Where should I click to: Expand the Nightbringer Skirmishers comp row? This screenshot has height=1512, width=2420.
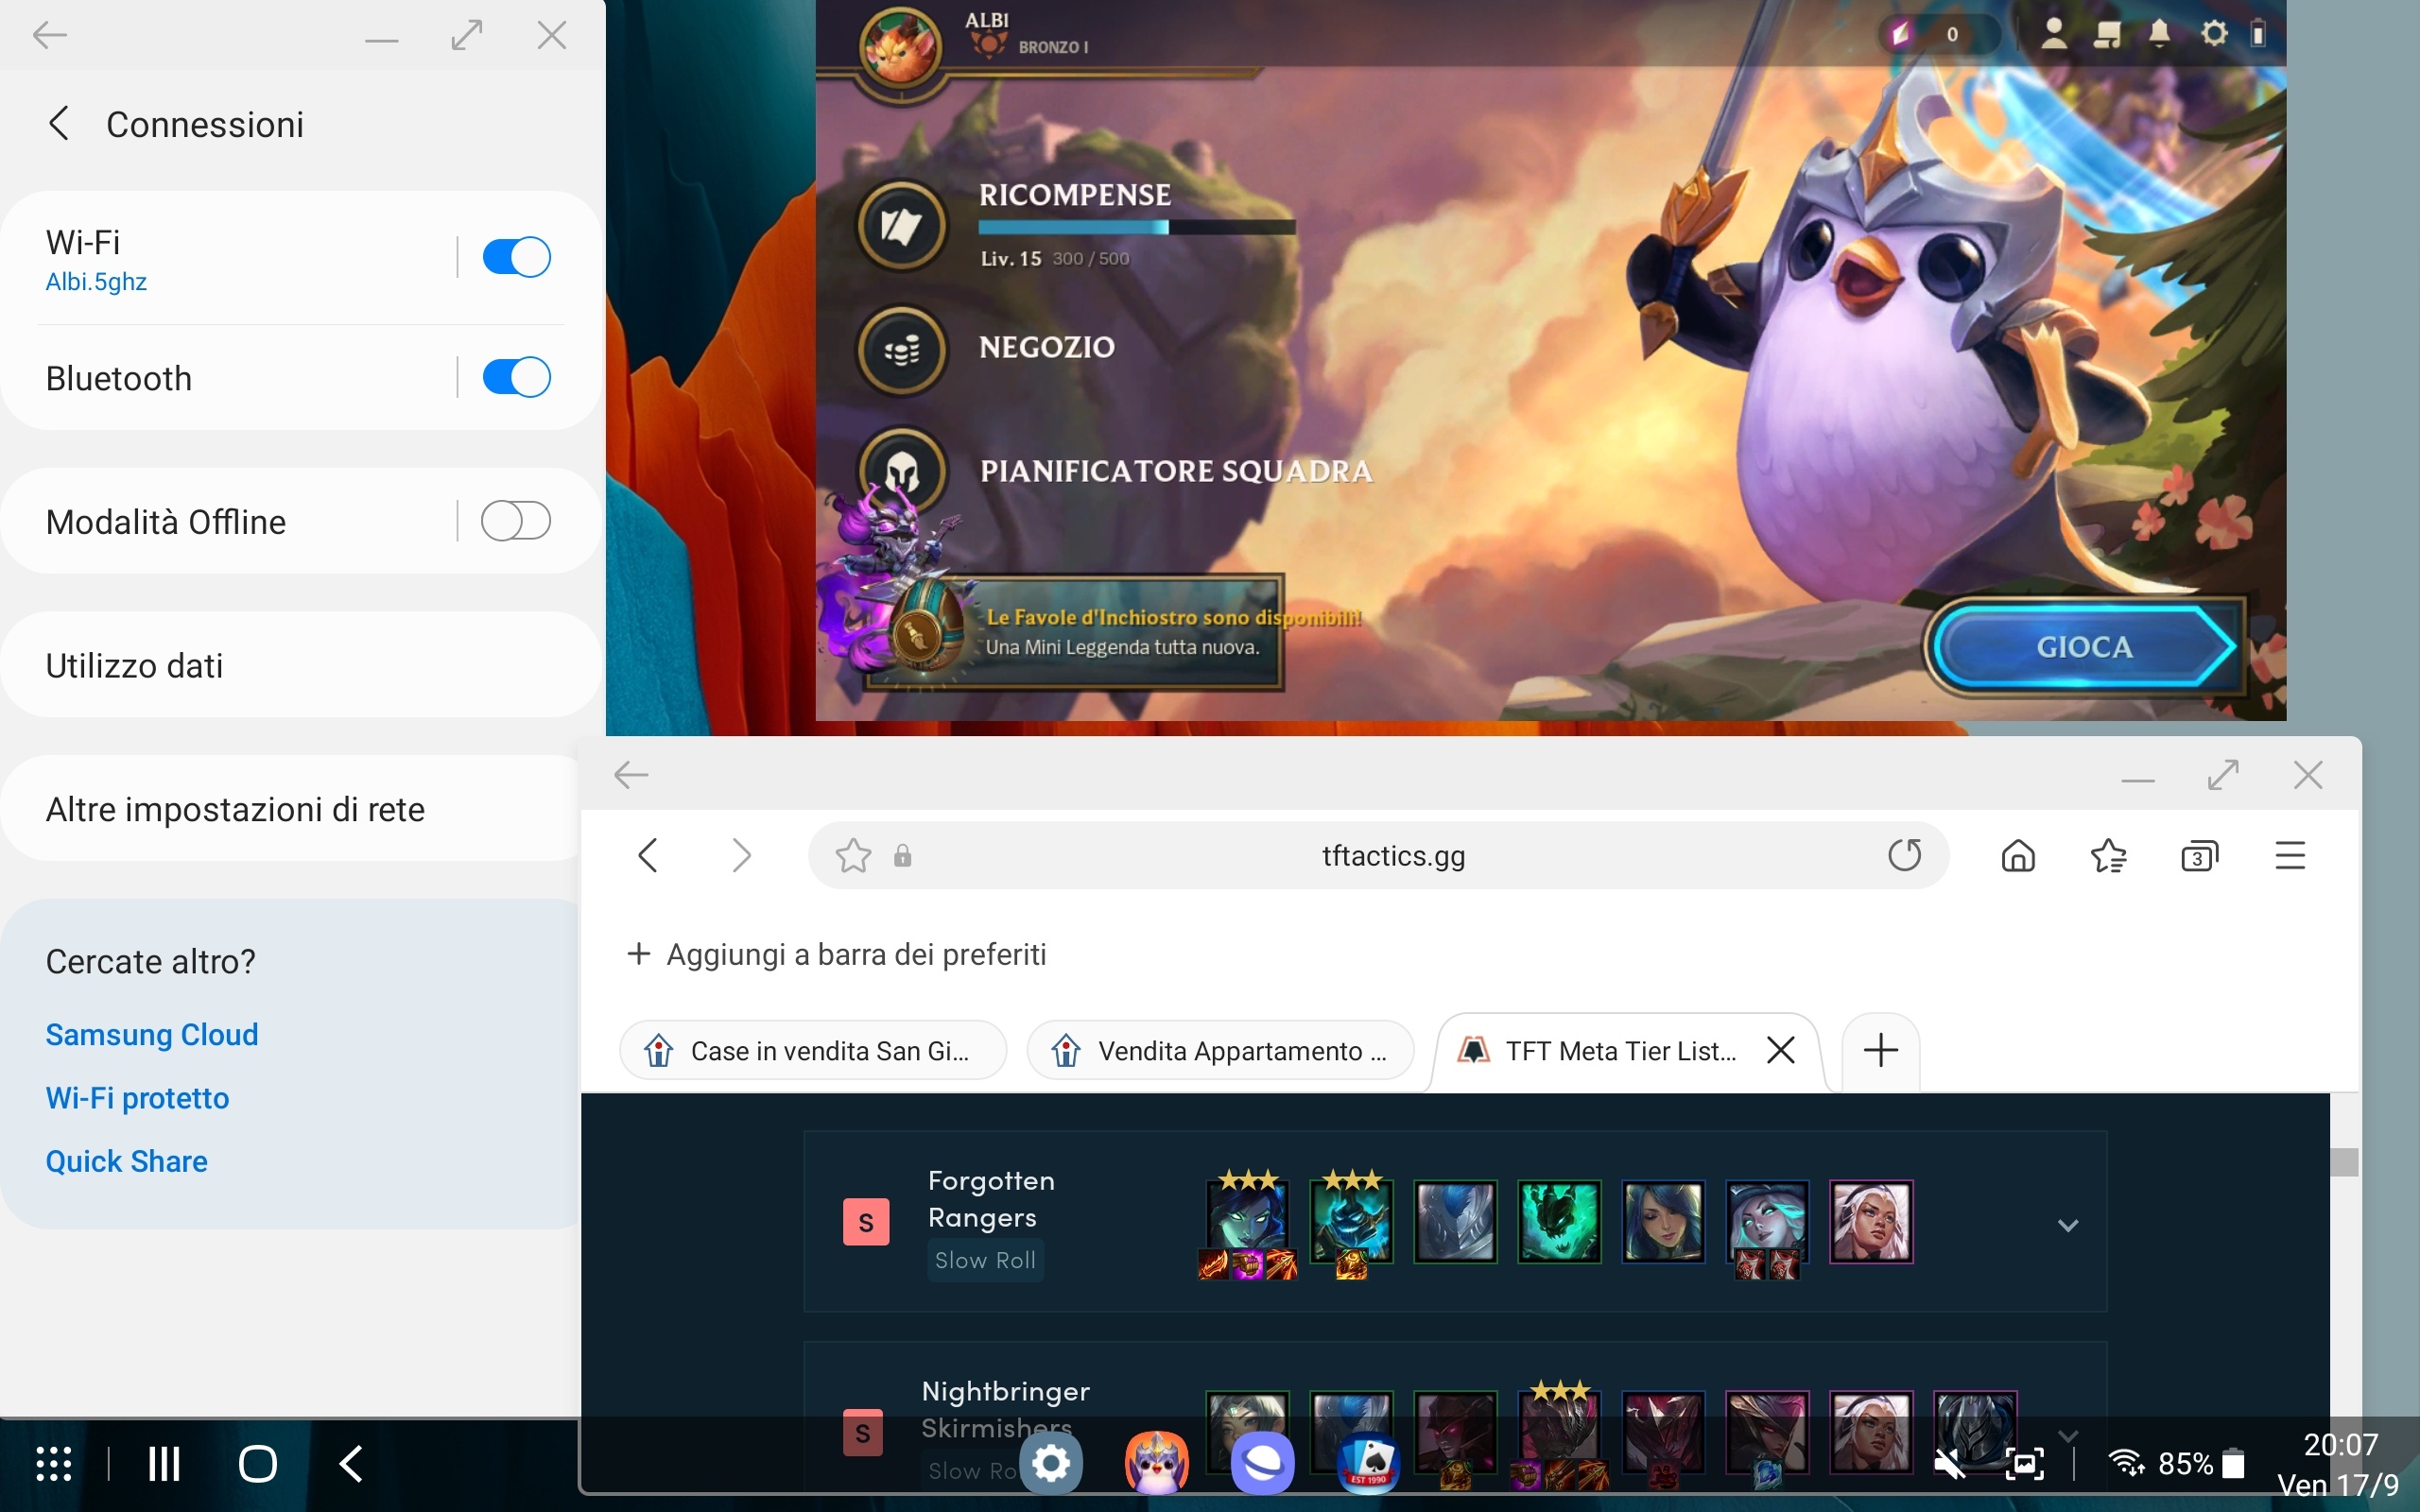[2068, 1436]
